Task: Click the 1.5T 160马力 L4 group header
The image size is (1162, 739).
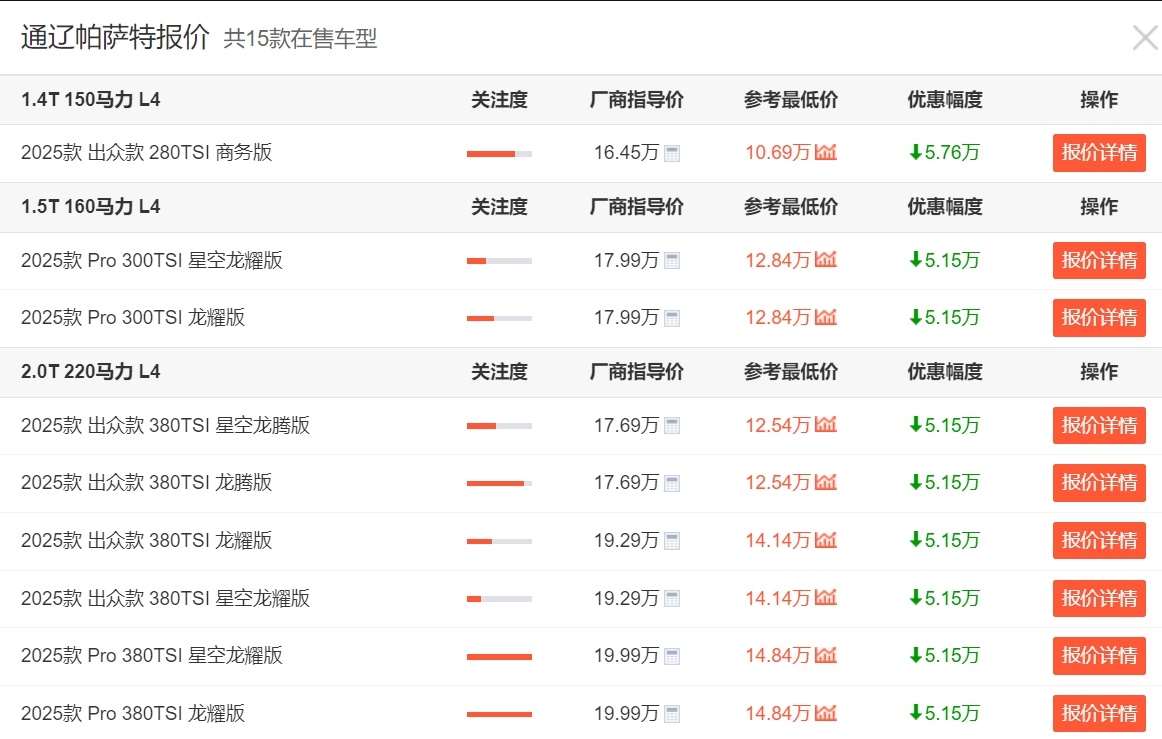Action: (90, 206)
